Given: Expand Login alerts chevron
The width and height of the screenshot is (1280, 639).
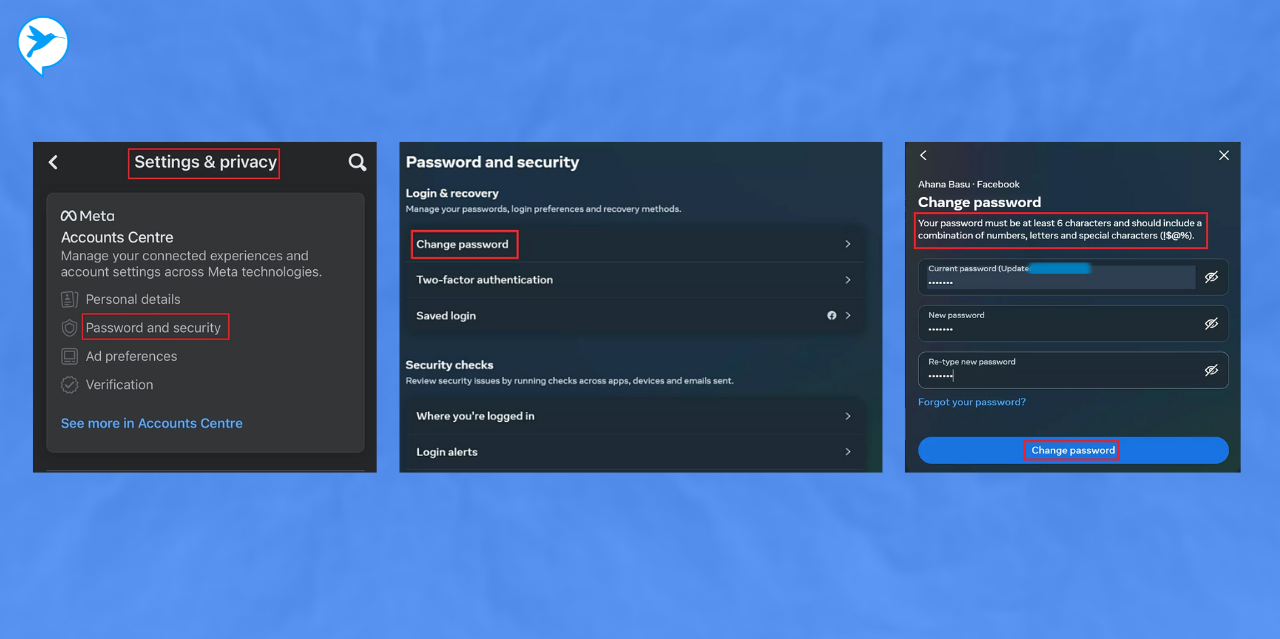Looking at the screenshot, I should point(847,452).
